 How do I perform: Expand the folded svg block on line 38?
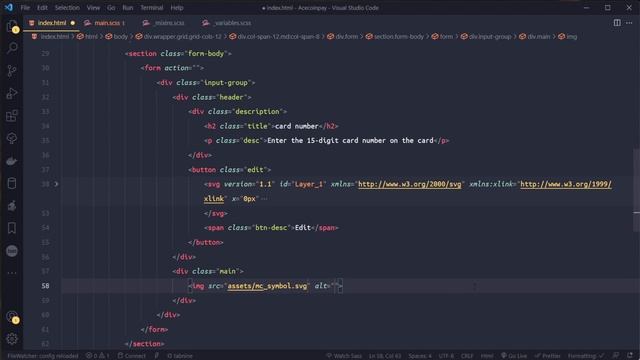click(x=56, y=184)
